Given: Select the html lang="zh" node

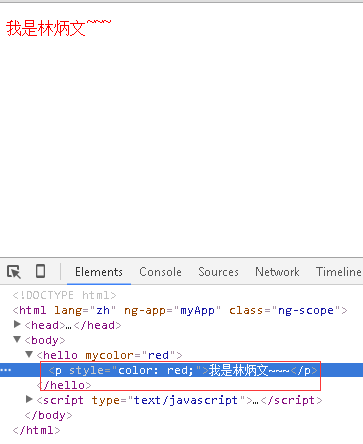Looking at the screenshot, I should tap(180, 310).
